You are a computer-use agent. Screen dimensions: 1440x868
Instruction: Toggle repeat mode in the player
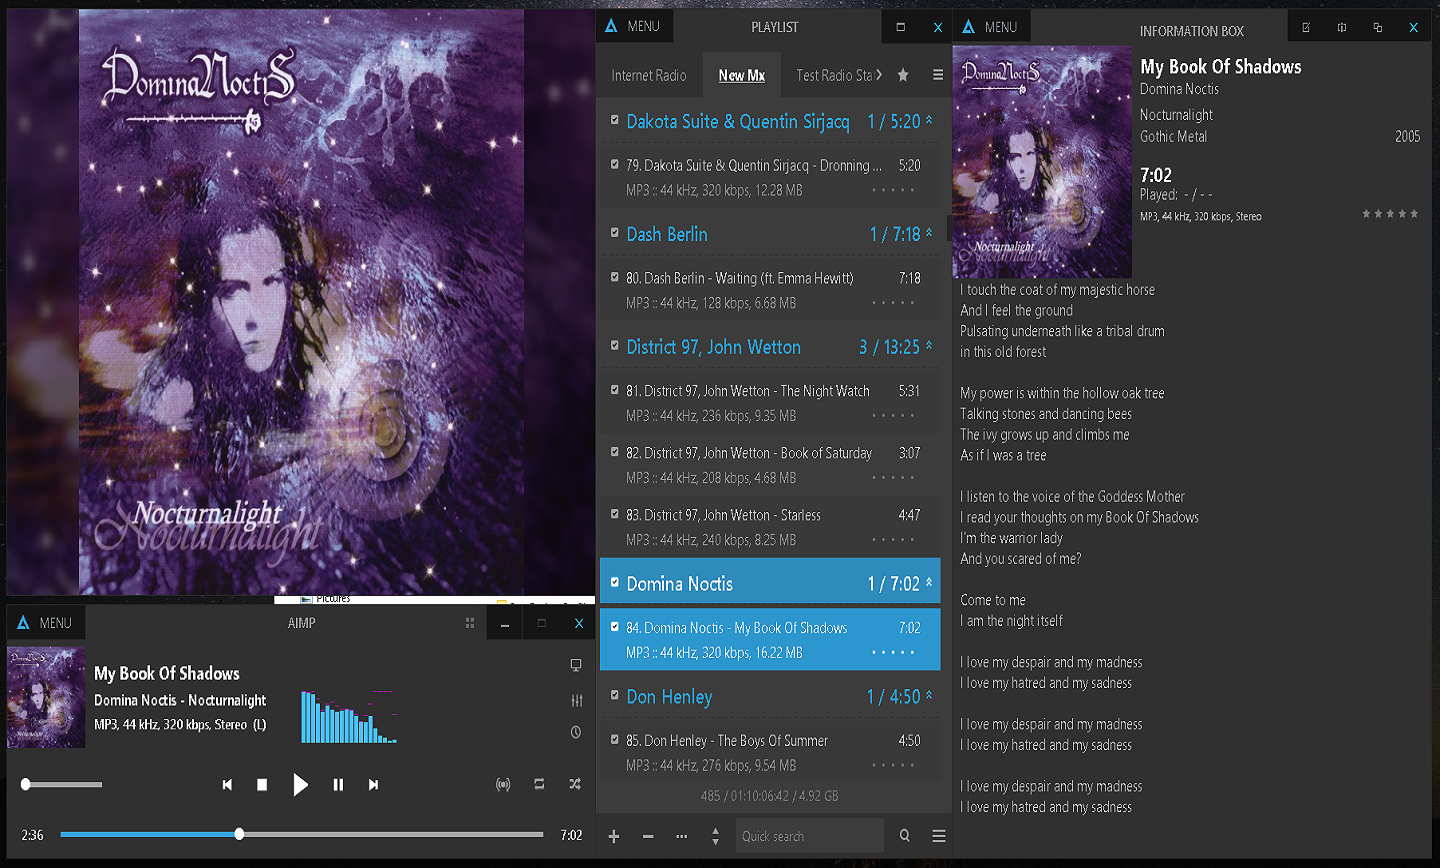[539, 784]
